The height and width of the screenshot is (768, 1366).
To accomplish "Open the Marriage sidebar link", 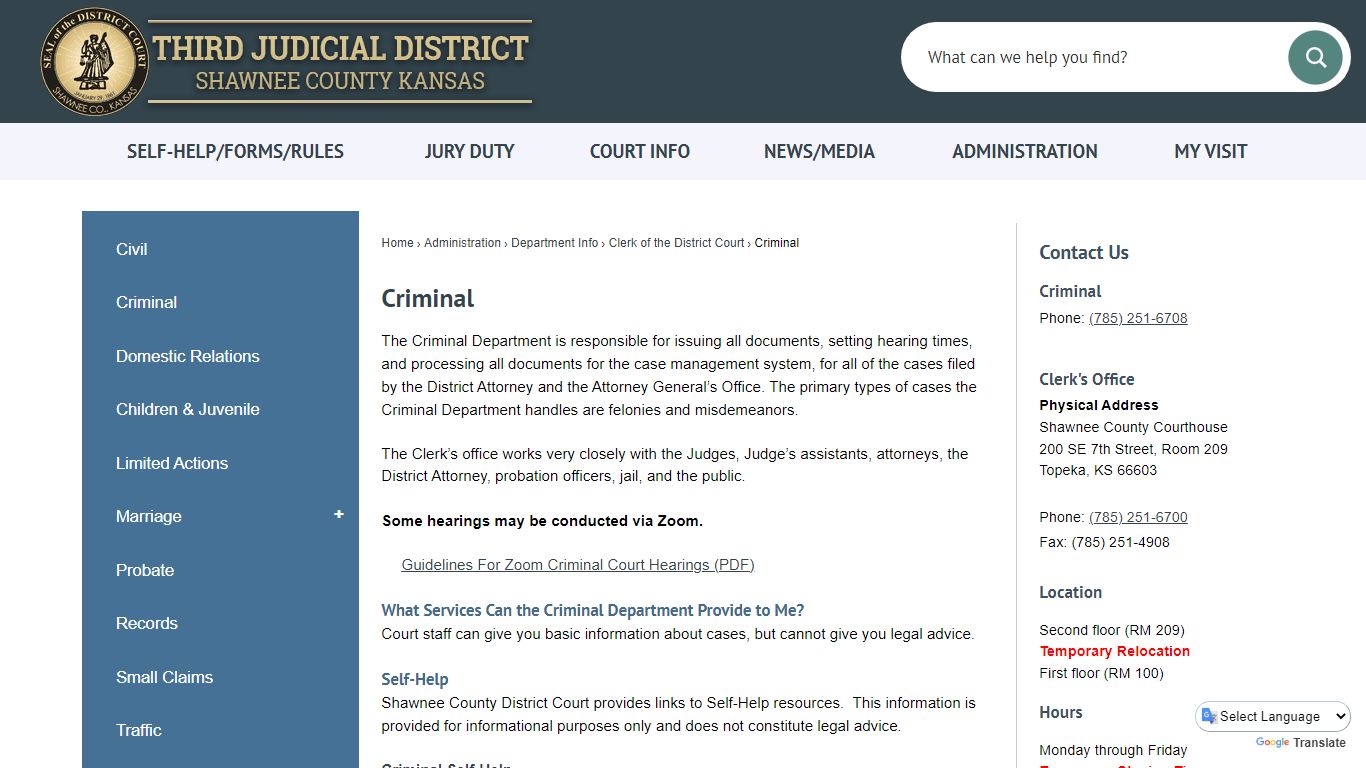I will coord(148,516).
